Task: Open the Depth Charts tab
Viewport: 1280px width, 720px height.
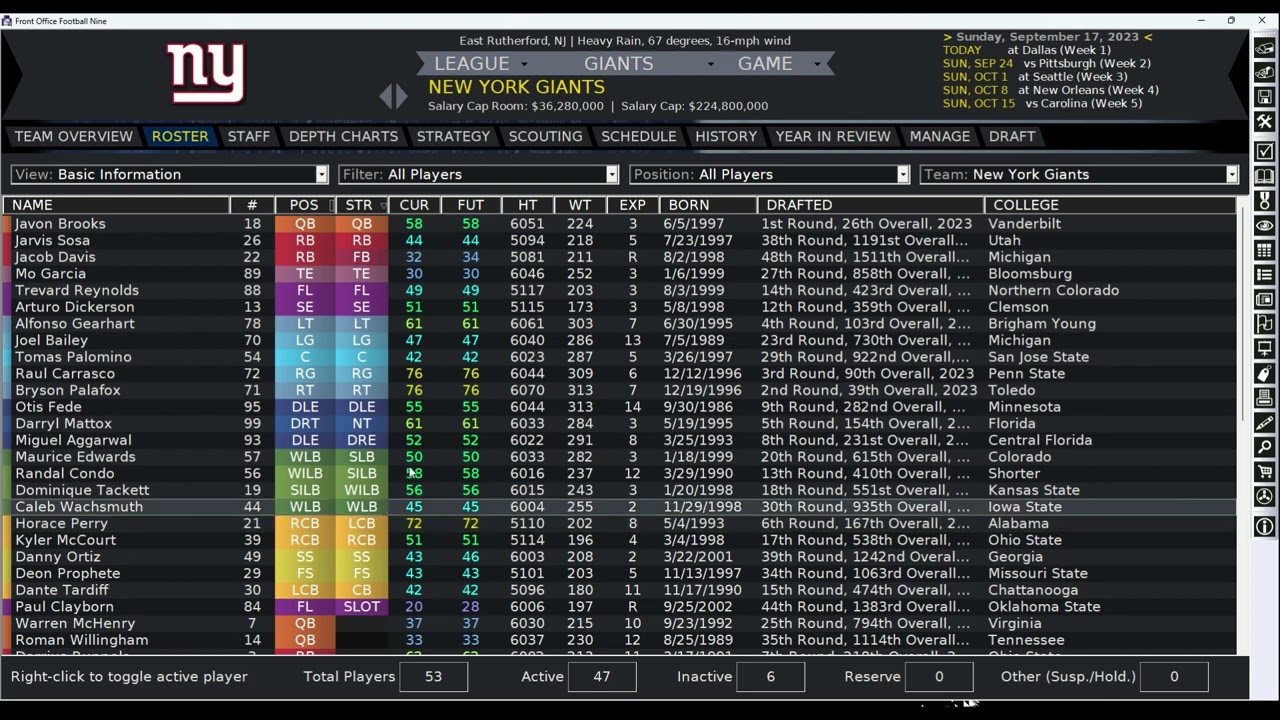Action: click(344, 136)
